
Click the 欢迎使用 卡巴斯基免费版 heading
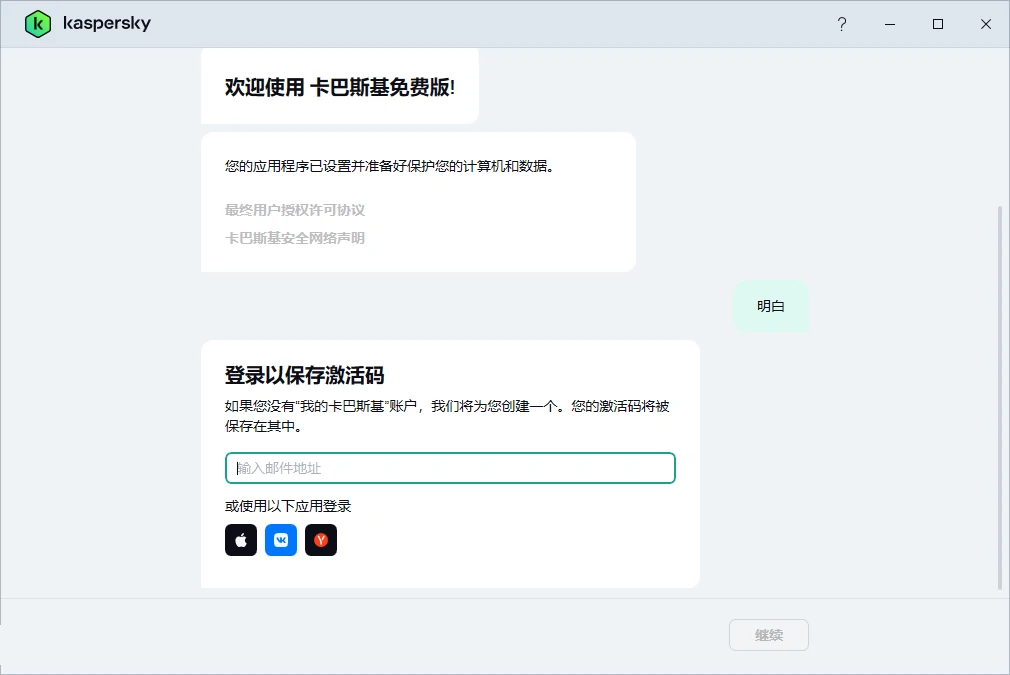point(339,87)
